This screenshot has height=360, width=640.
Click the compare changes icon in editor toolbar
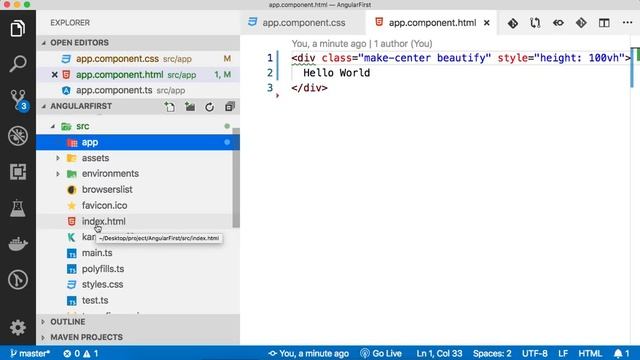tap(535, 23)
